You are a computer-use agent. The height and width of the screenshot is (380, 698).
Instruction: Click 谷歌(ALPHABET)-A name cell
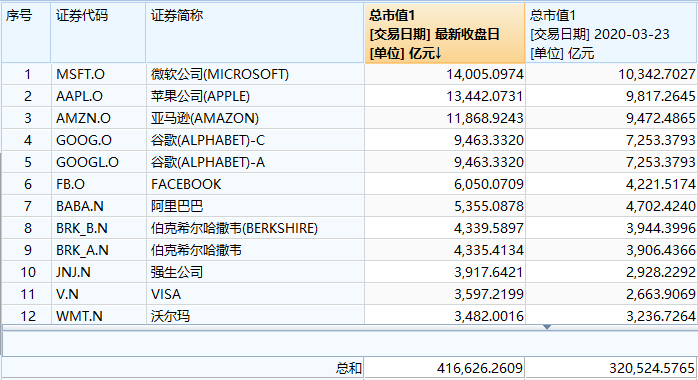(255, 162)
